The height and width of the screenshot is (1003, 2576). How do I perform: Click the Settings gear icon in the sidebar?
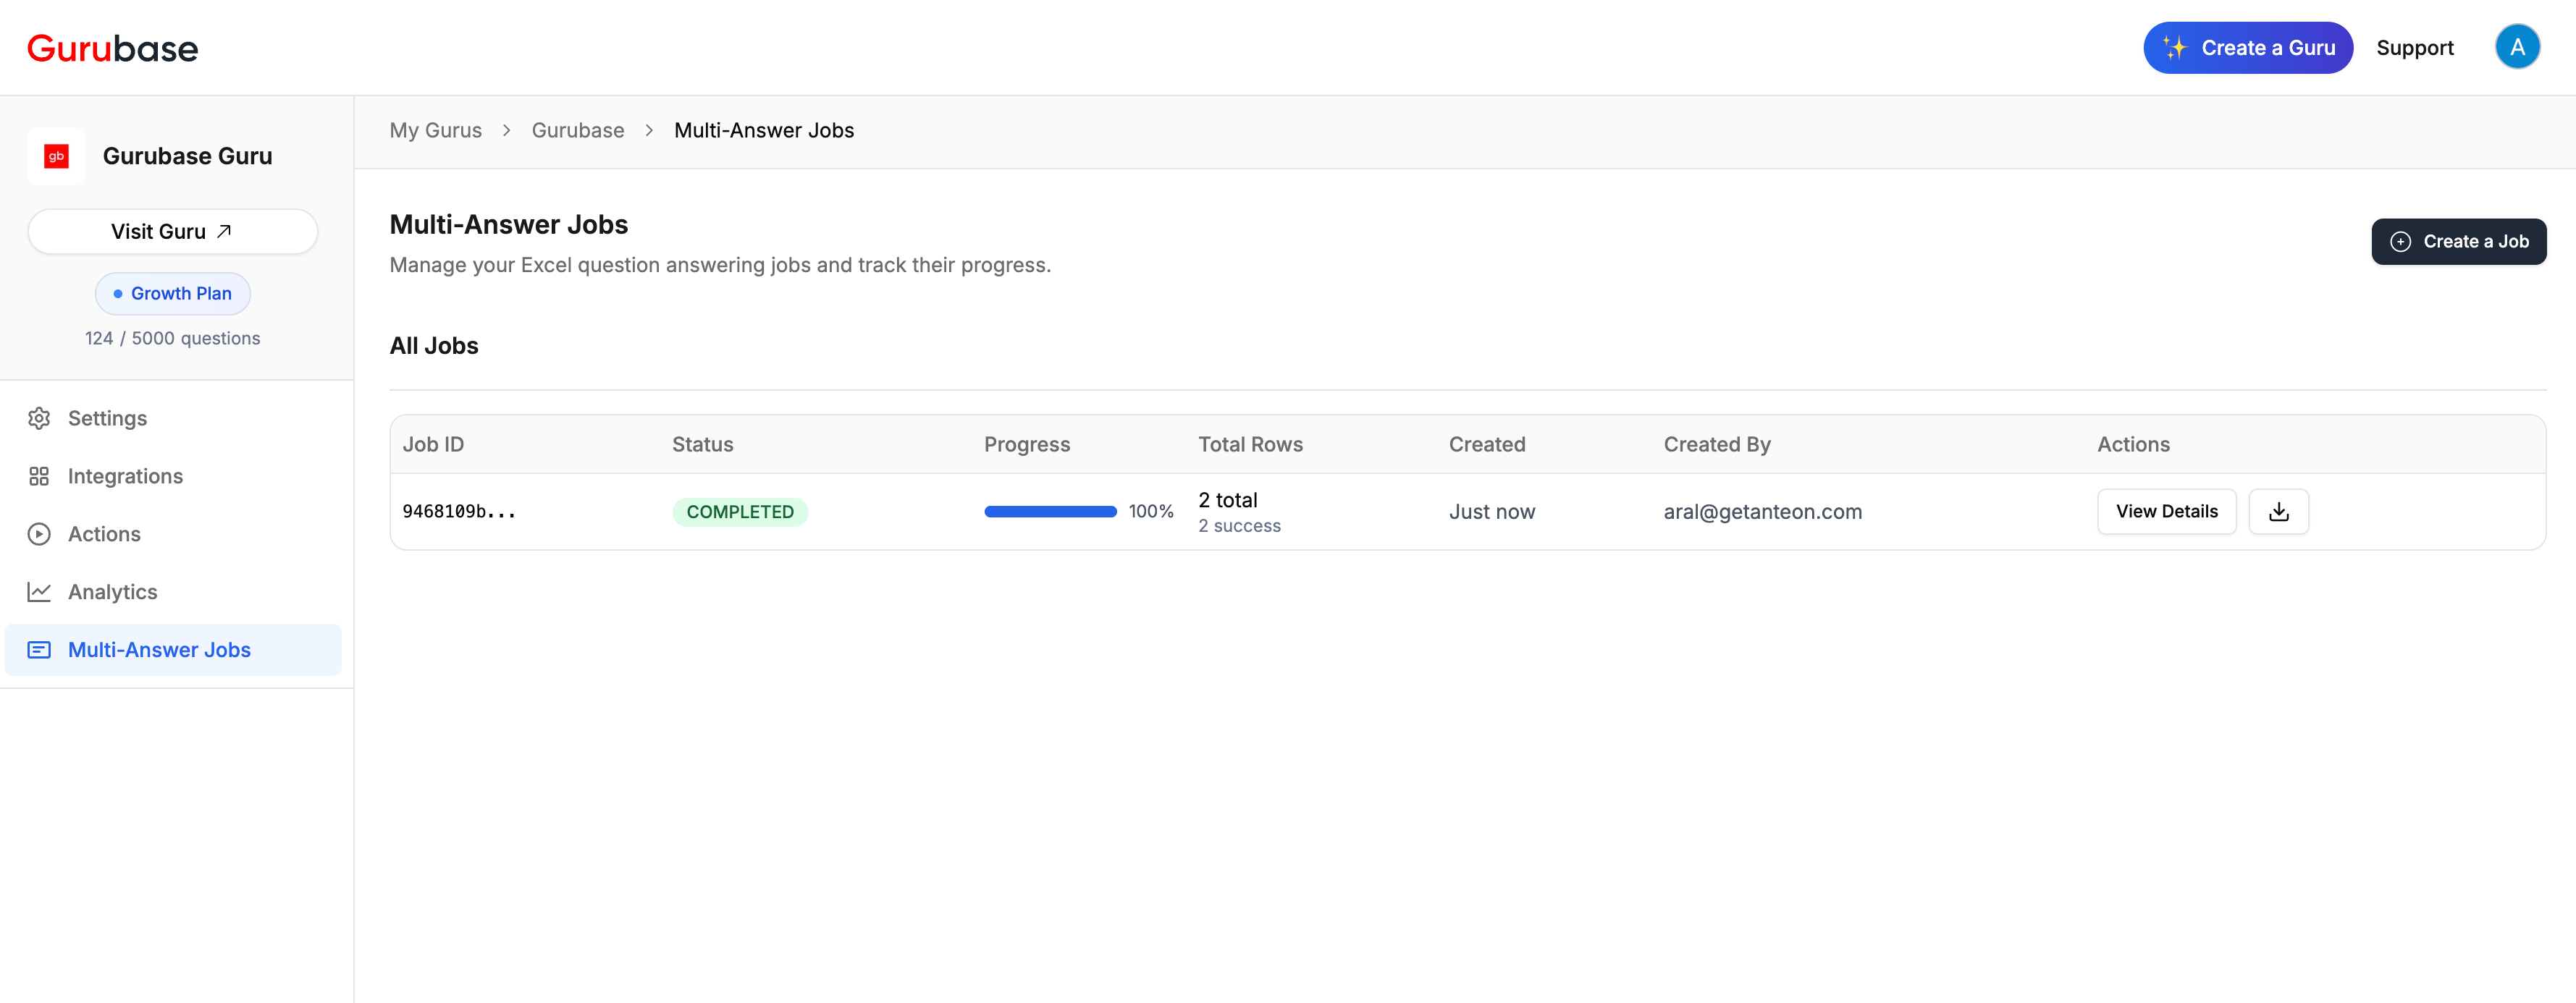(x=39, y=418)
